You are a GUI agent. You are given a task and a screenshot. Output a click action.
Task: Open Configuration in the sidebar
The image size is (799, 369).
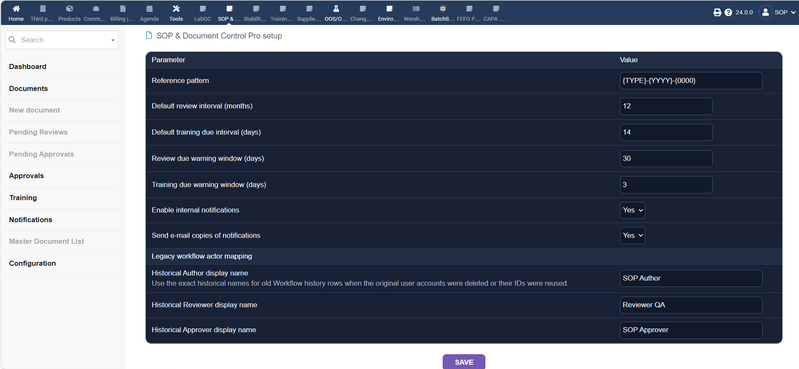tap(32, 263)
